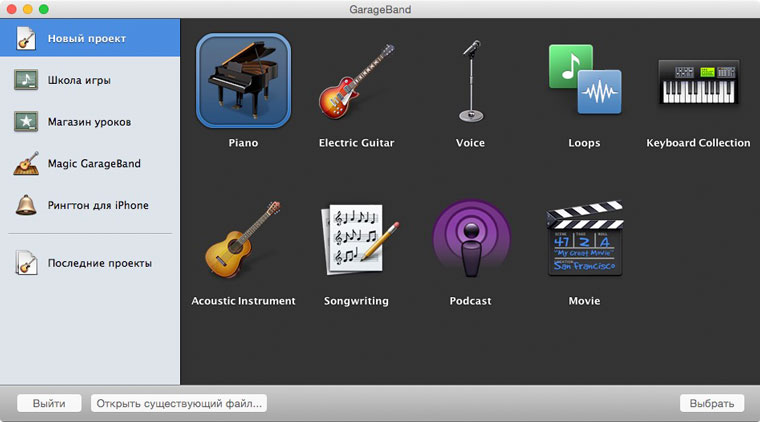
Task: Open Магазин уроков section
Action: [x=90, y=122]
